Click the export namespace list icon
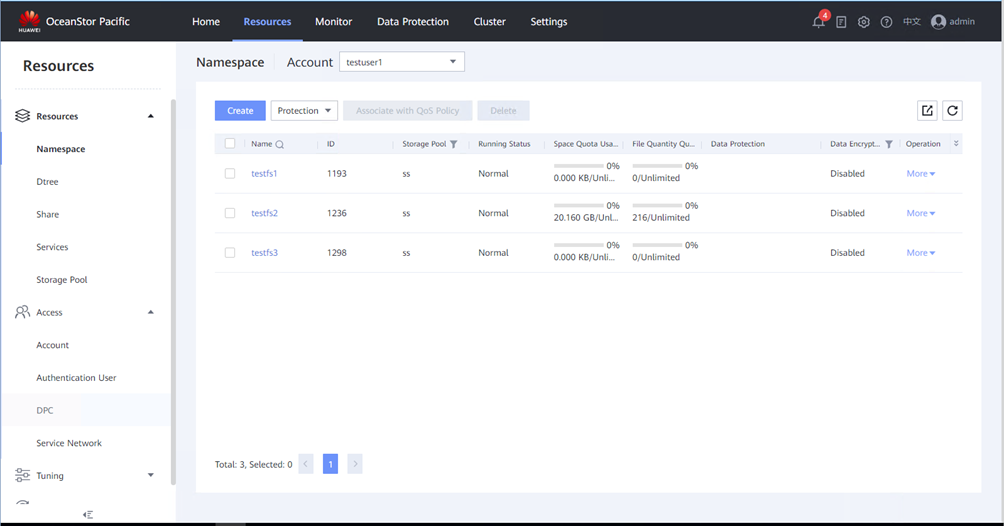 (x=927, y=111)
